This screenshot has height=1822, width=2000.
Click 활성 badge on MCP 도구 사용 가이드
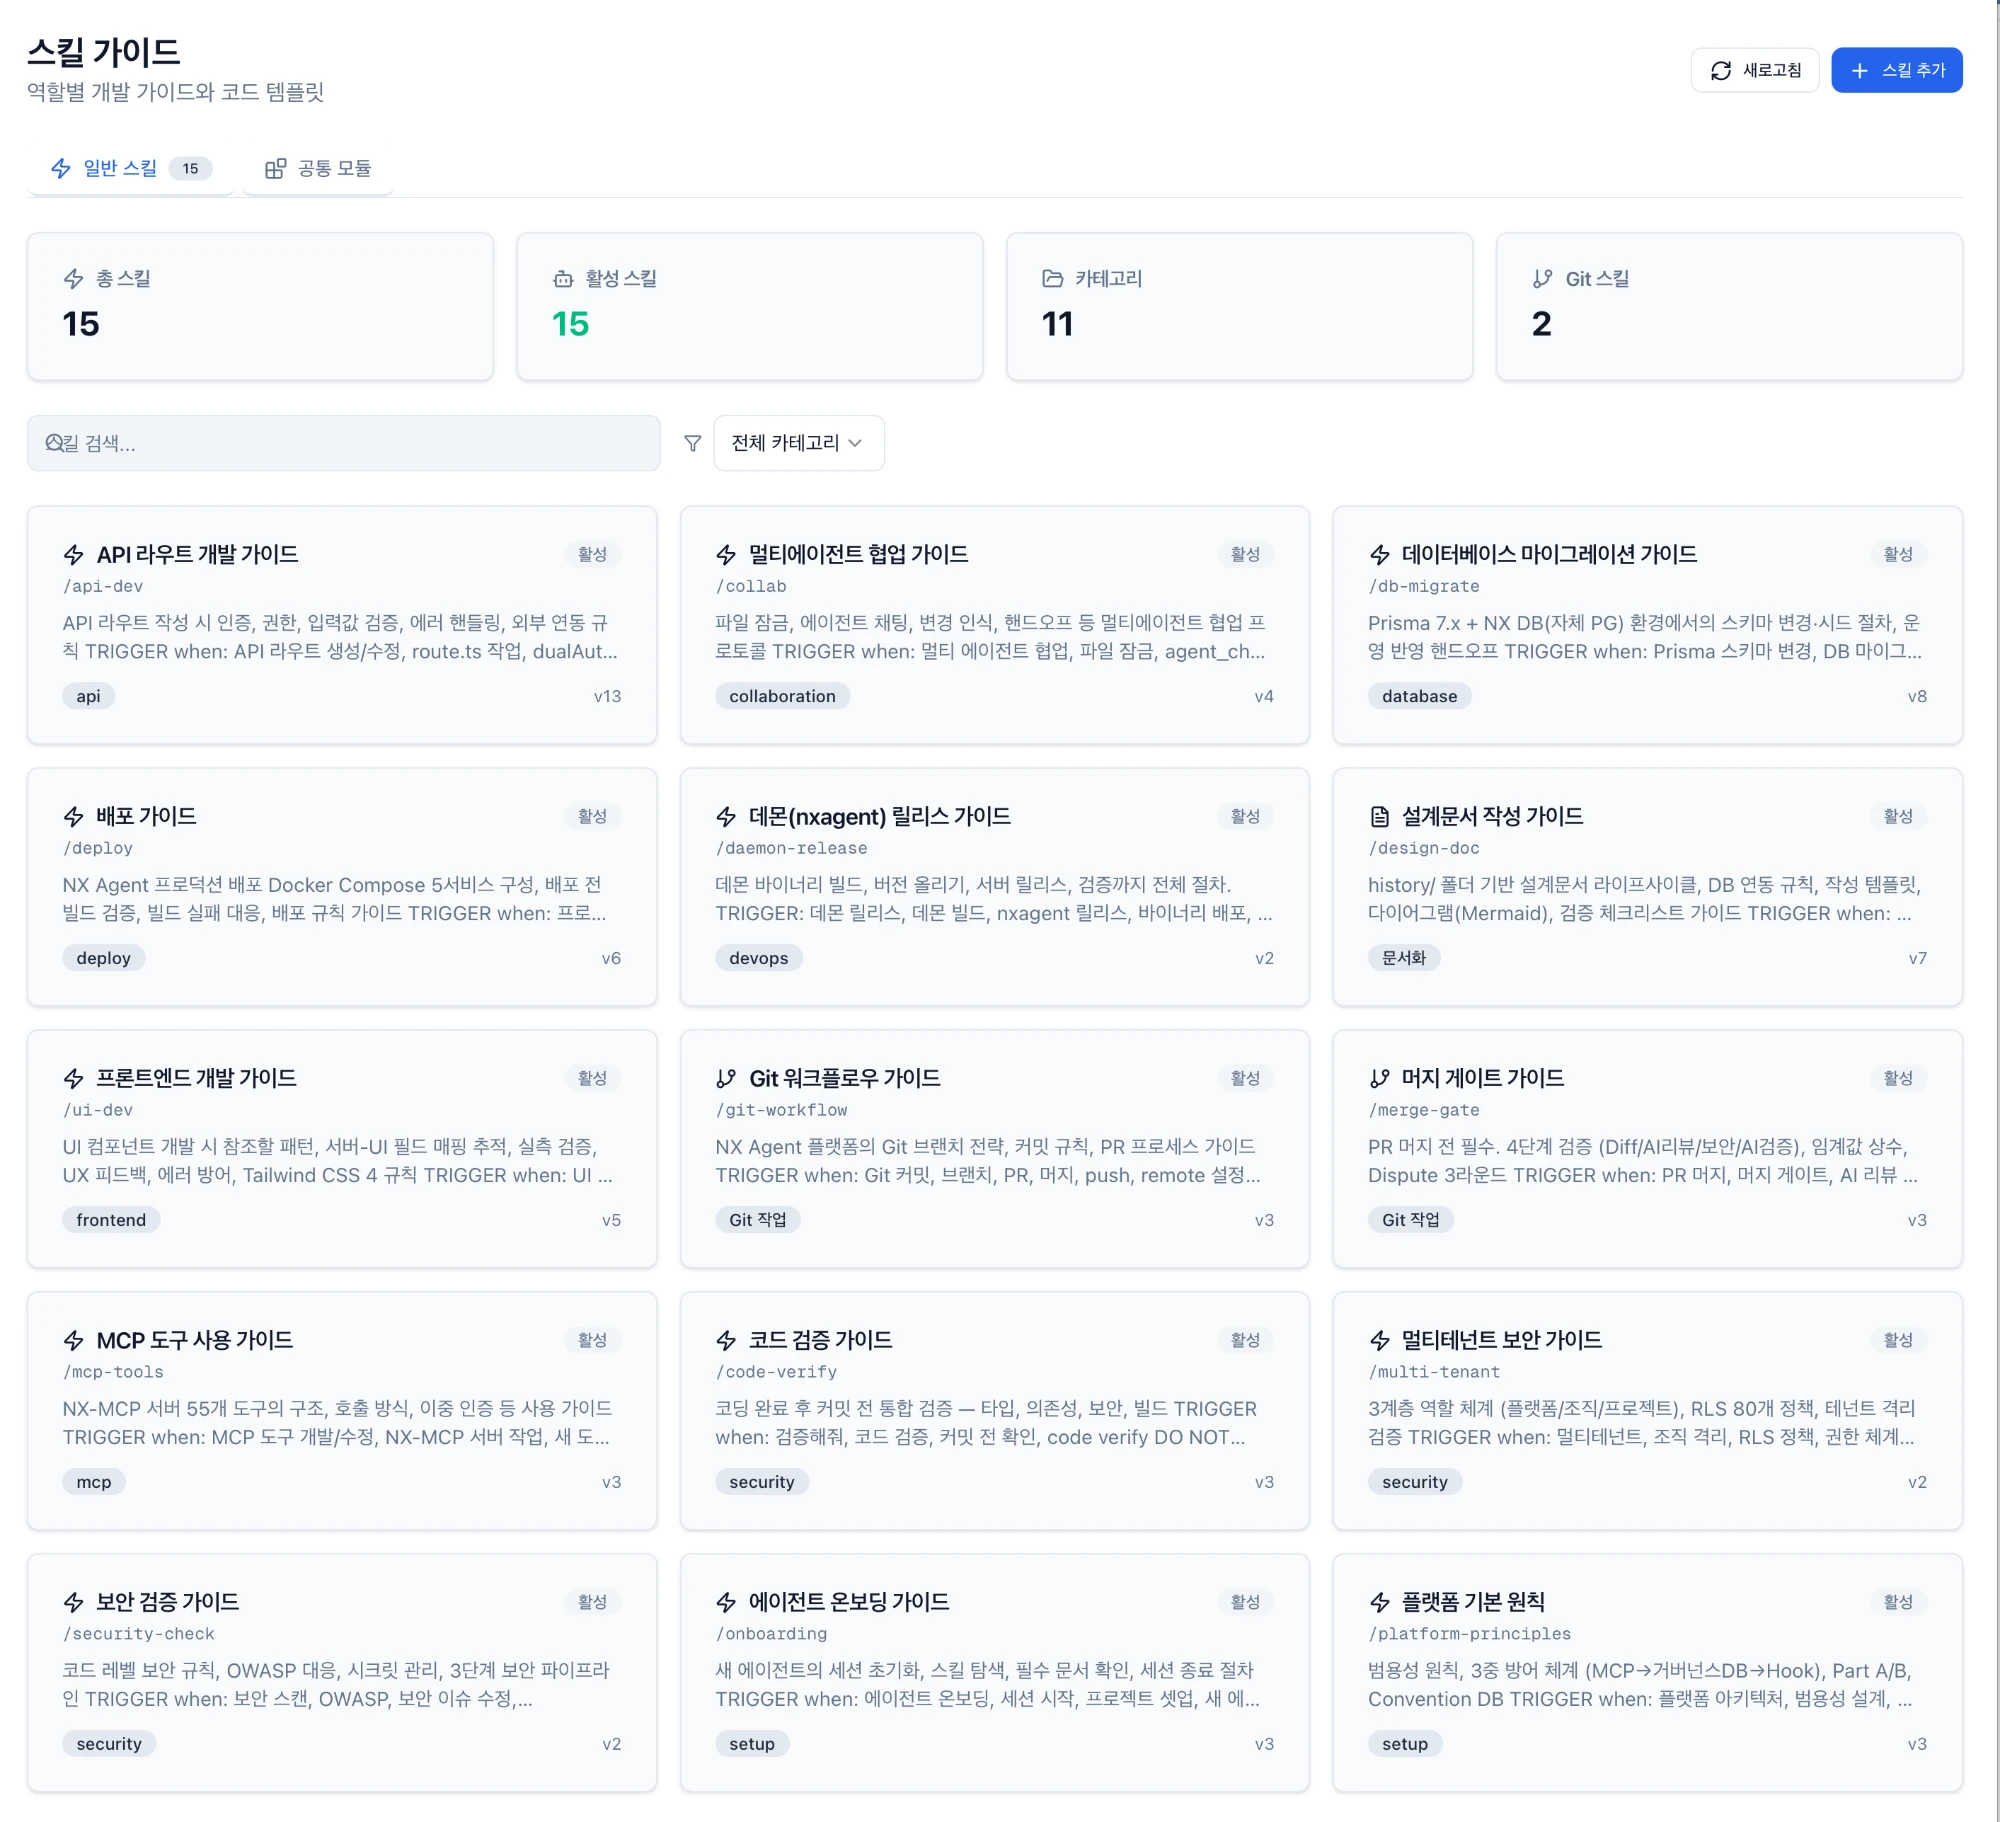point(592,1340)
